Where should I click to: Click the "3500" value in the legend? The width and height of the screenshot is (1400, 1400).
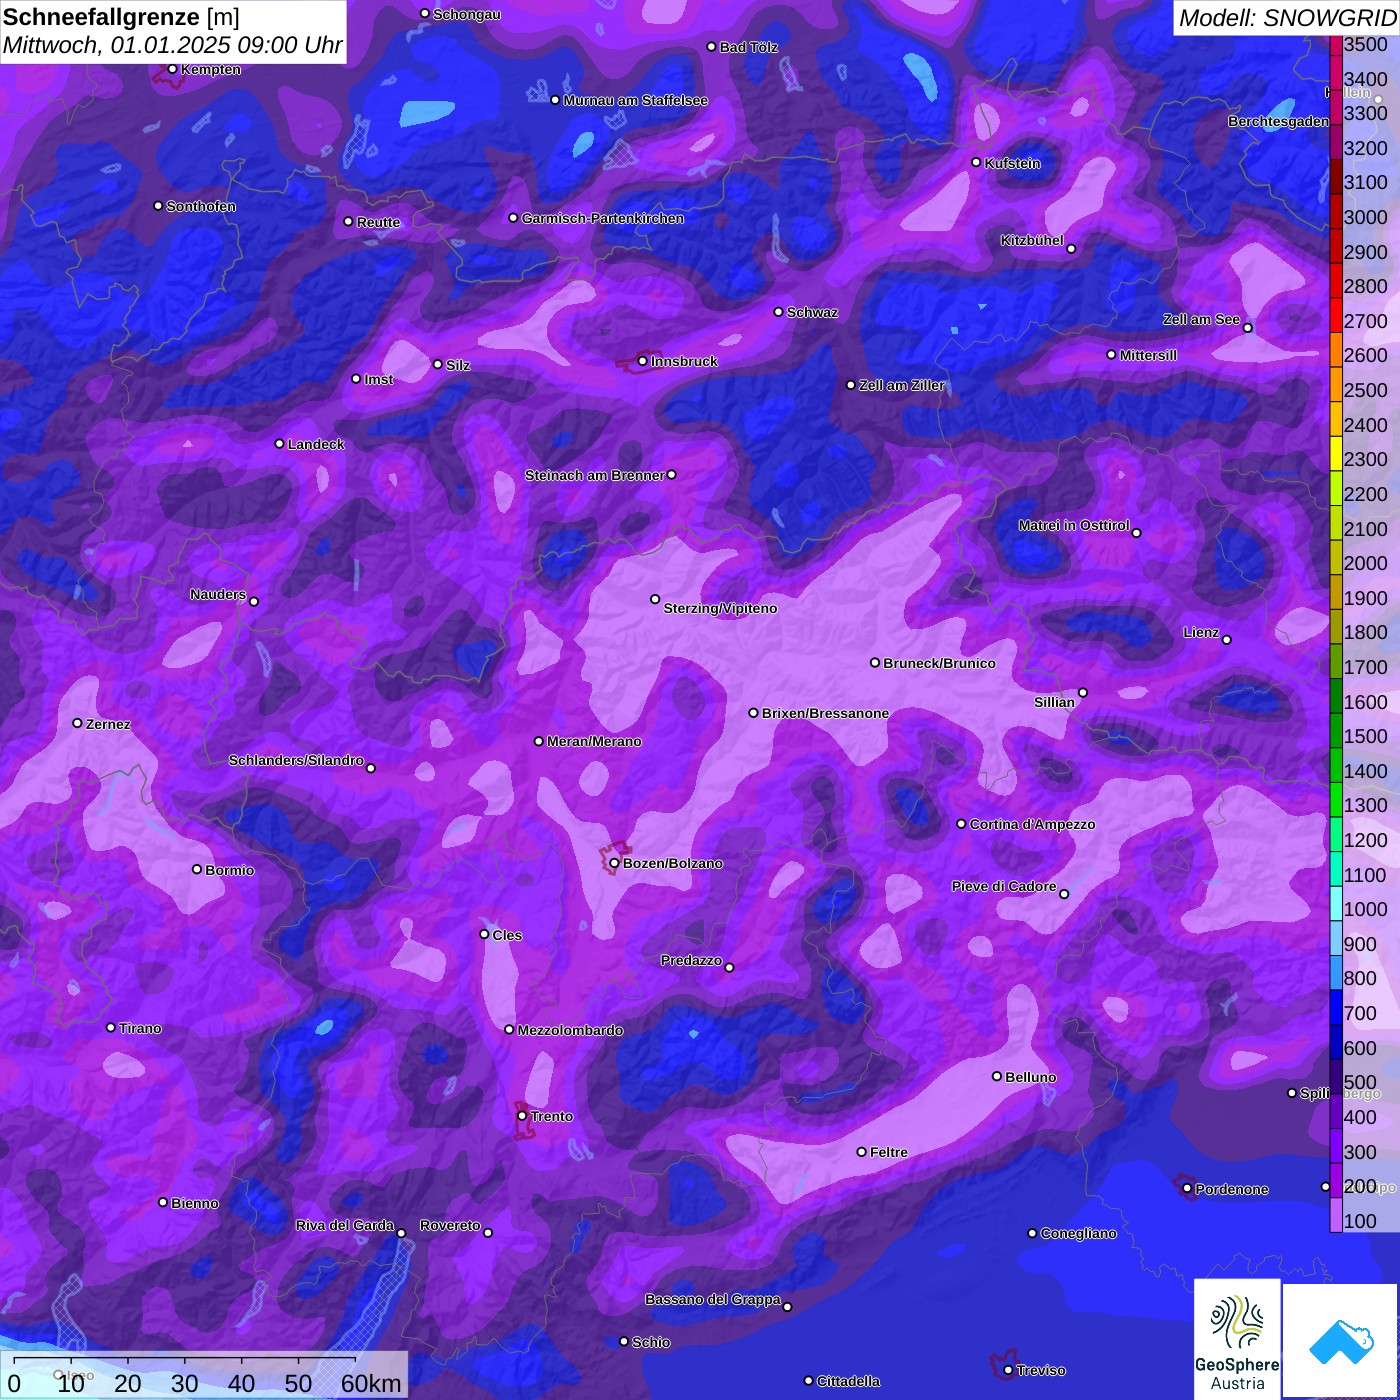[1366, 44]
